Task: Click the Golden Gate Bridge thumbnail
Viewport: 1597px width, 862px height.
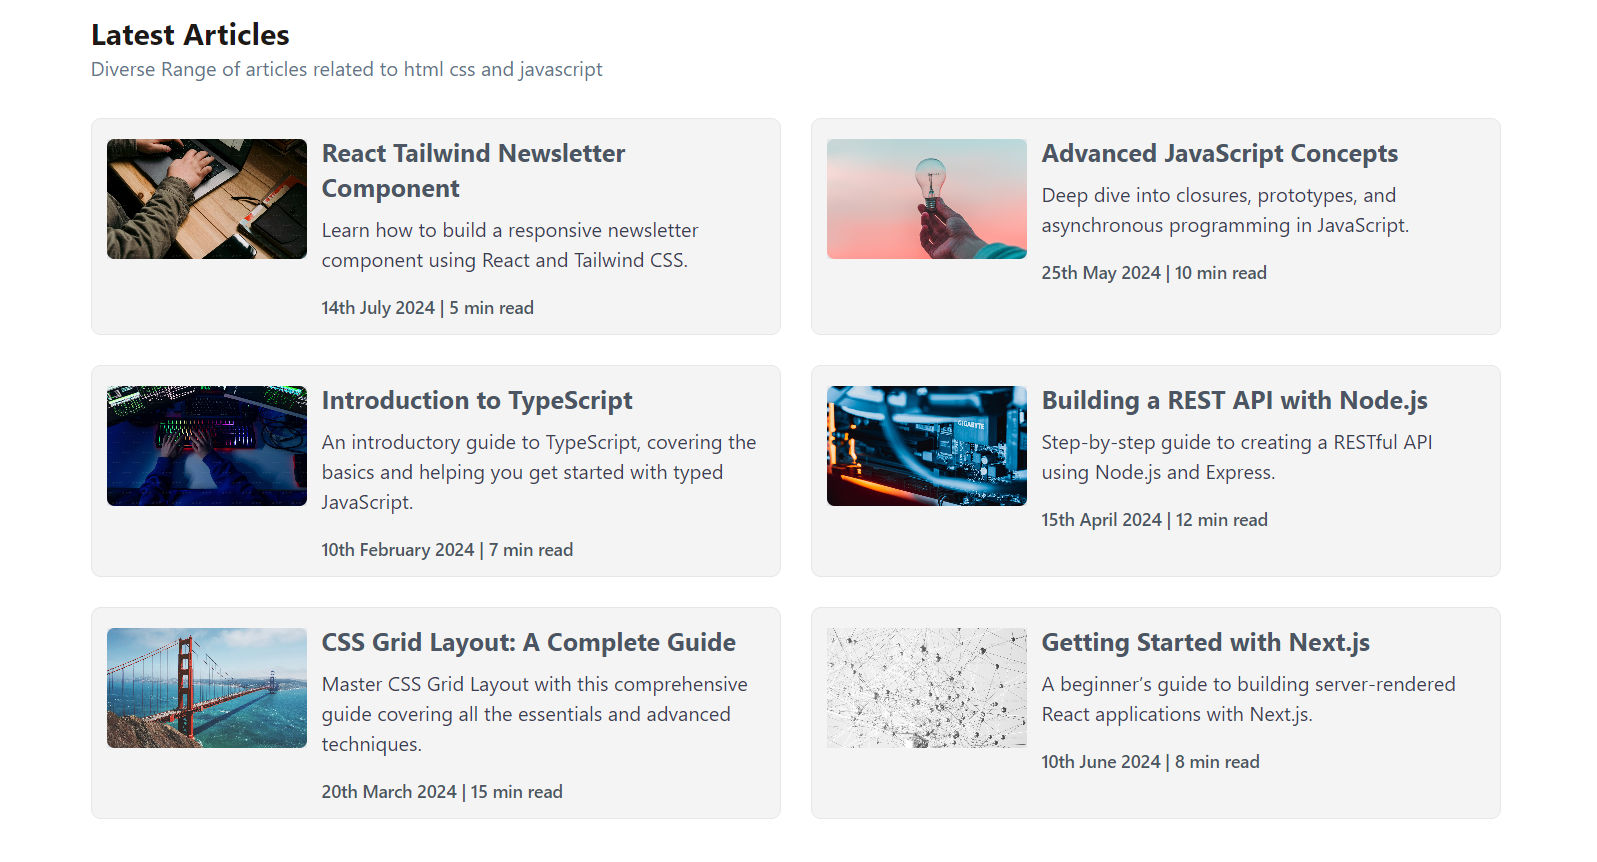Action: point(207,688)
